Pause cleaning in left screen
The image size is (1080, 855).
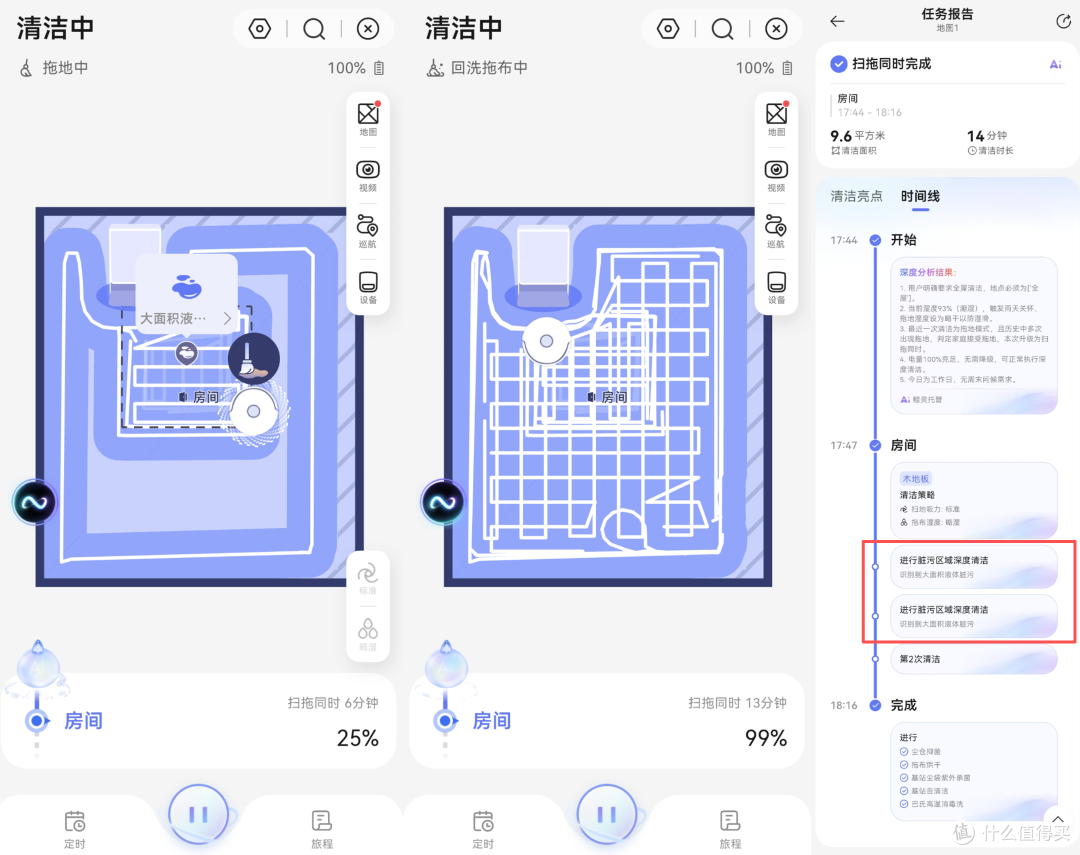tap(198, 814)
